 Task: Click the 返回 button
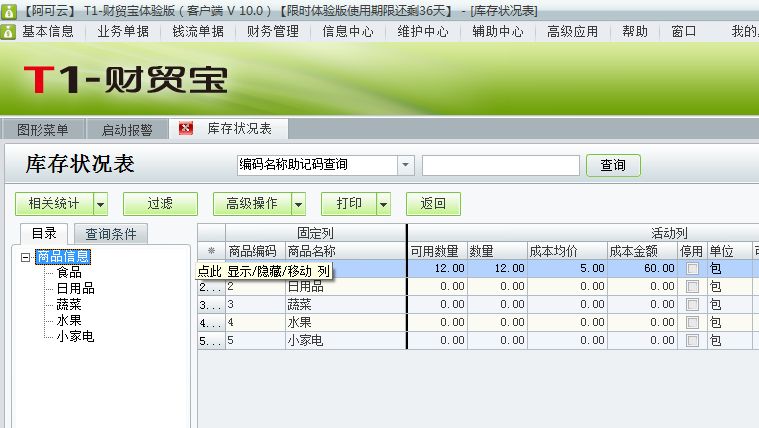click(433, 204)
